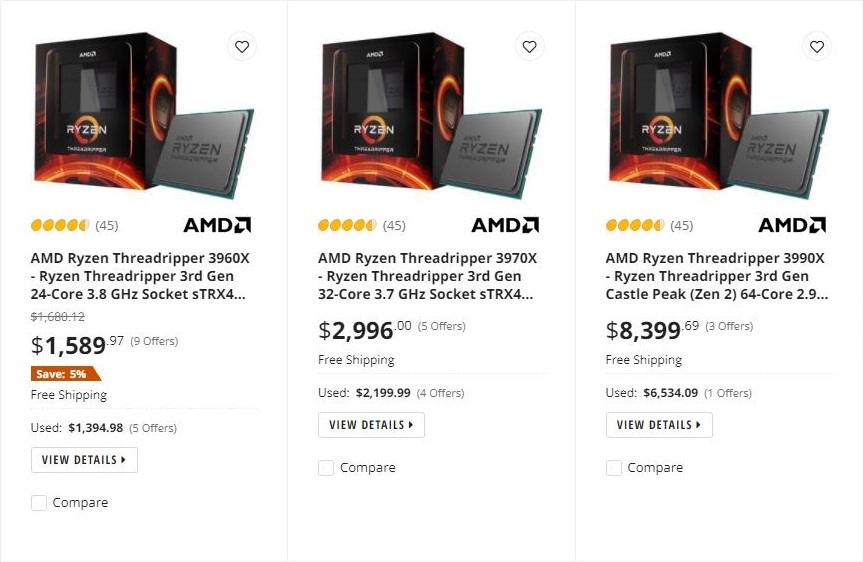
Task: Click AMD brand logo on 3990X card
Action: coord(792,225)
